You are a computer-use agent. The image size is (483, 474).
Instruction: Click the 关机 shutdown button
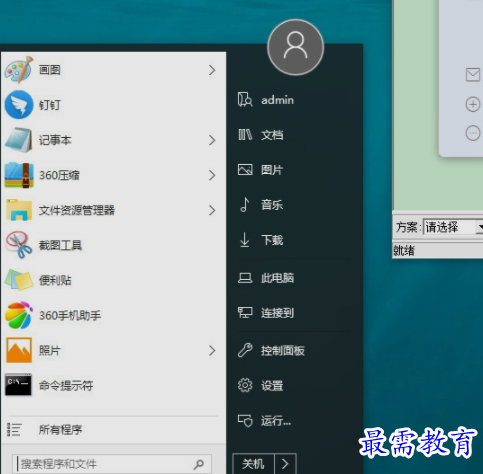coord(253,464)
